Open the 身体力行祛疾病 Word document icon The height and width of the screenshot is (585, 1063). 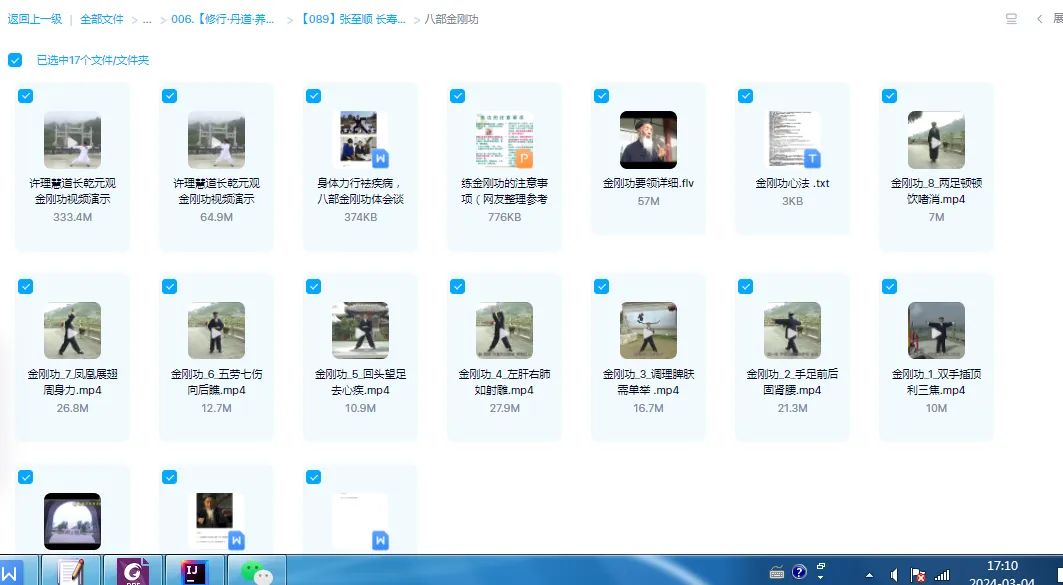pos(361,140)
